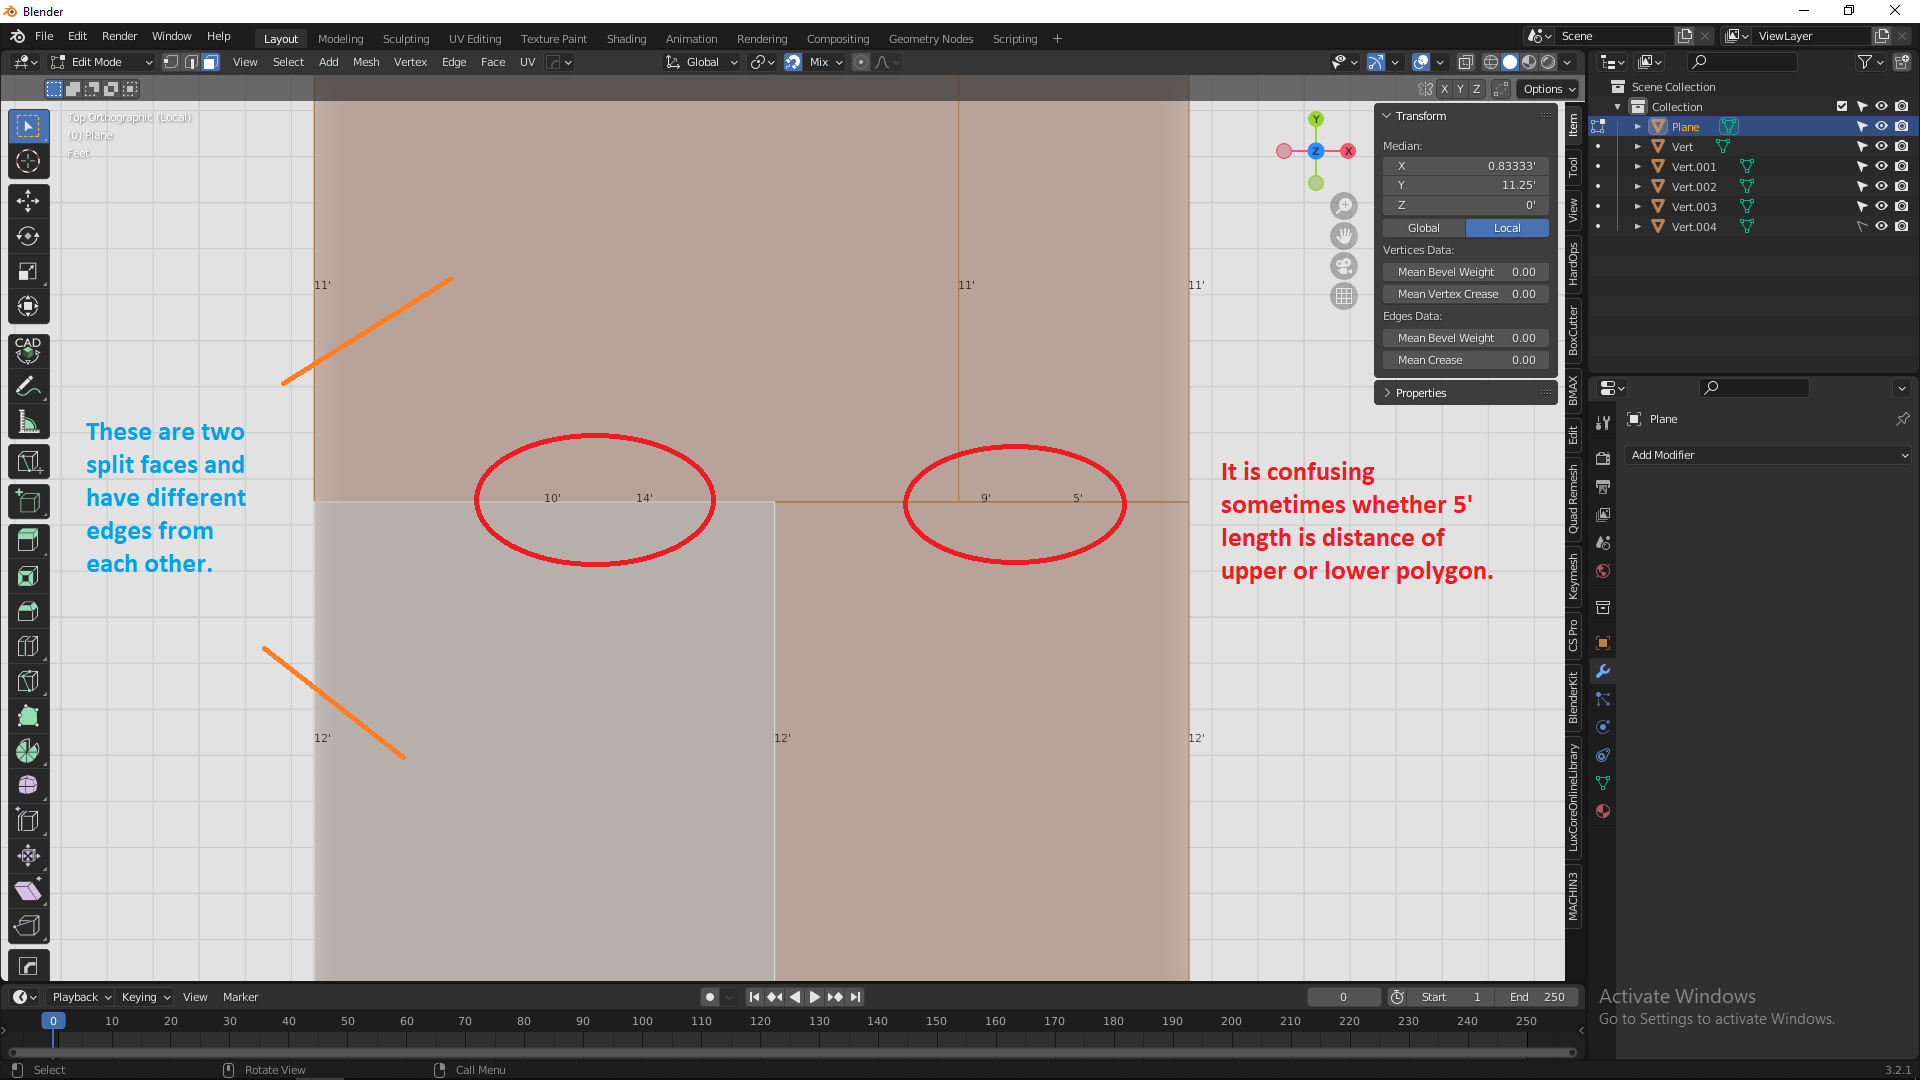Image resolution: width=1920 pixels, height=1080 pixels.
Task: Select the Cursor tool in toolbar
Action: pos(28,161)
